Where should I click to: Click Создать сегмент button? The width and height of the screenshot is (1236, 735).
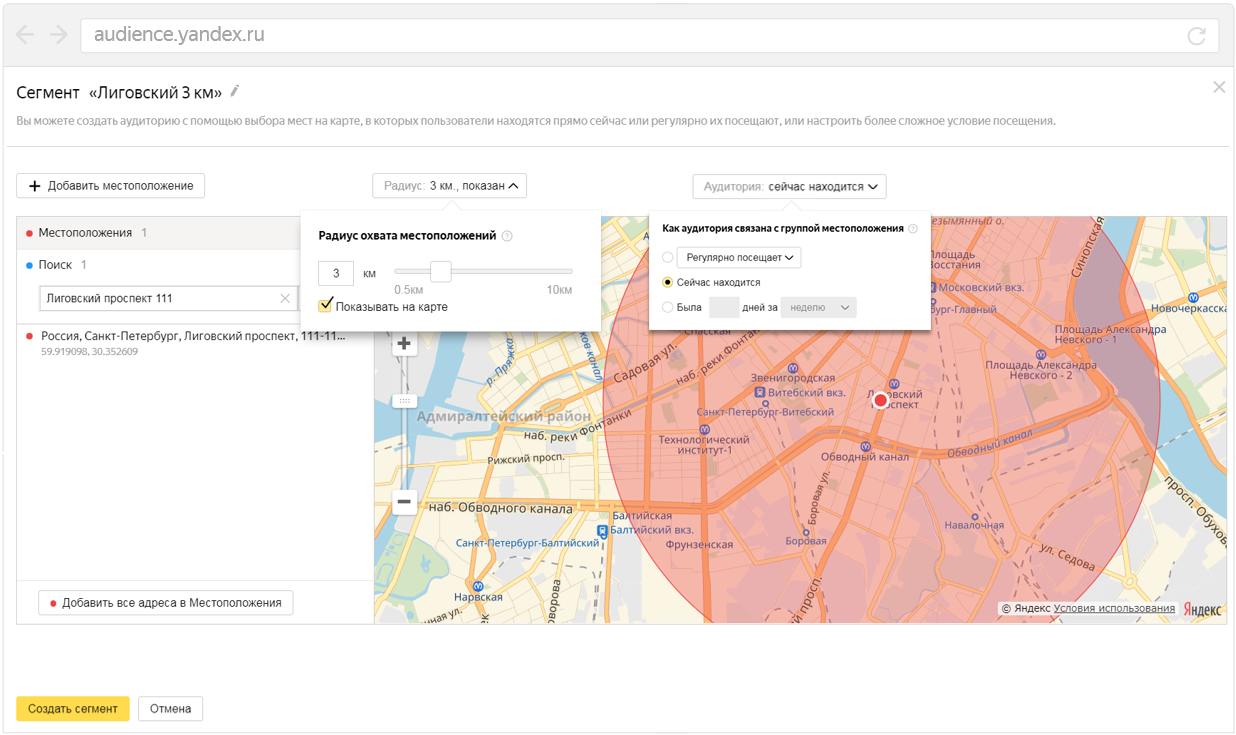73,709
